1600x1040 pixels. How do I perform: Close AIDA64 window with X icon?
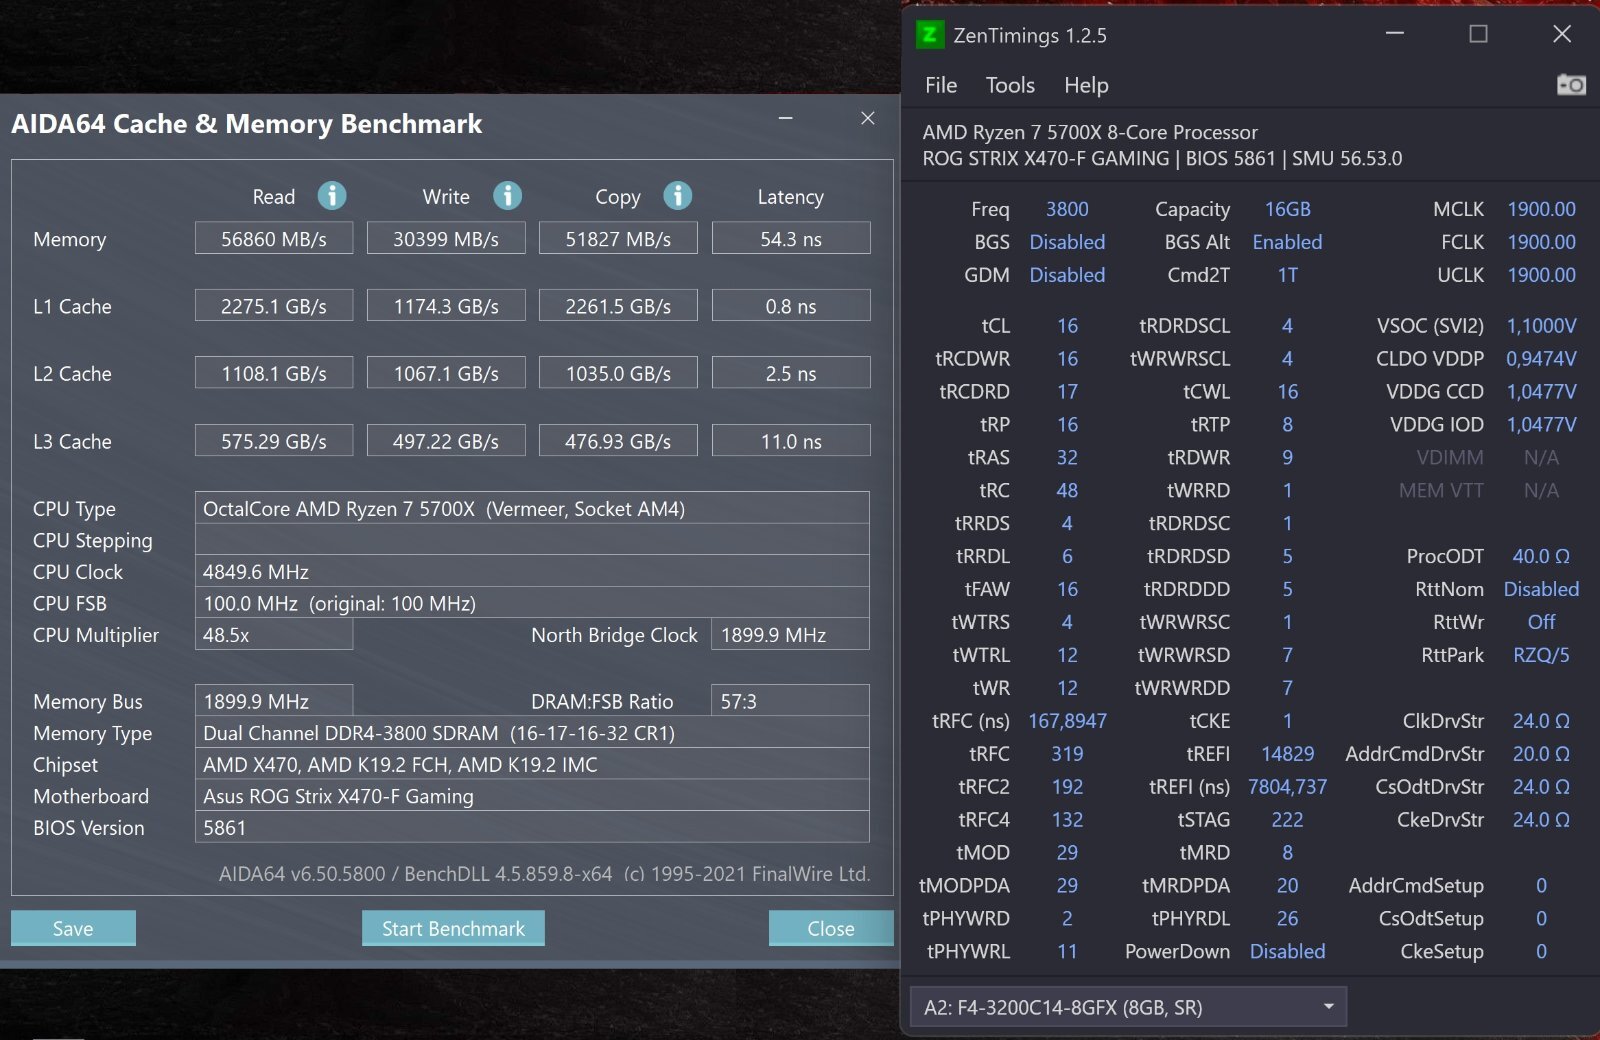click(868, 118)
